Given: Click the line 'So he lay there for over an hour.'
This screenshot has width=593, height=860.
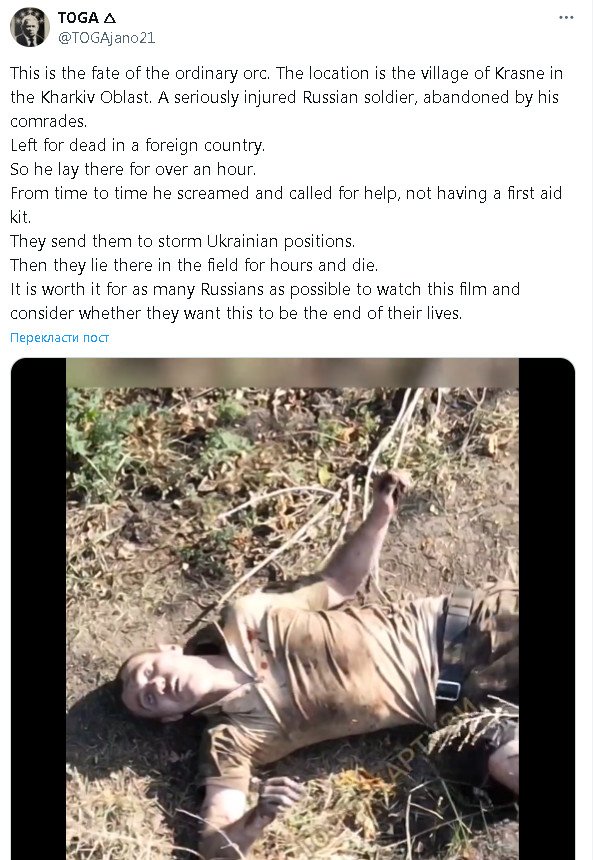Looking at the screenshot, I should click(x=133, y=169).
